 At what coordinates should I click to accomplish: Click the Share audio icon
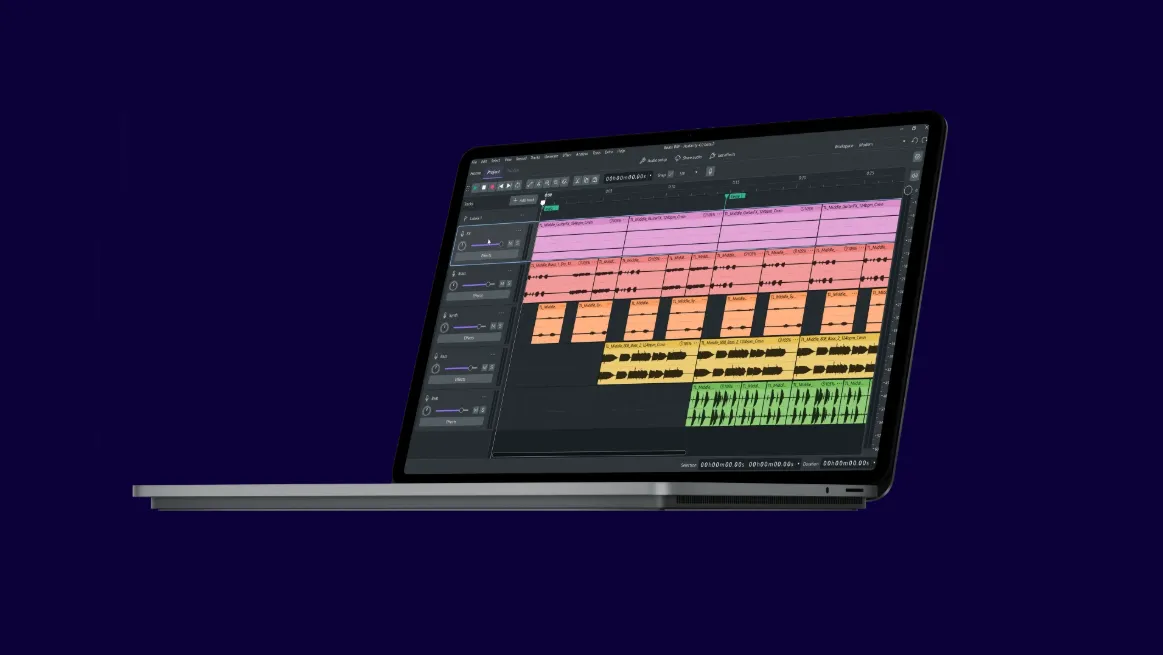pos(688,157)
